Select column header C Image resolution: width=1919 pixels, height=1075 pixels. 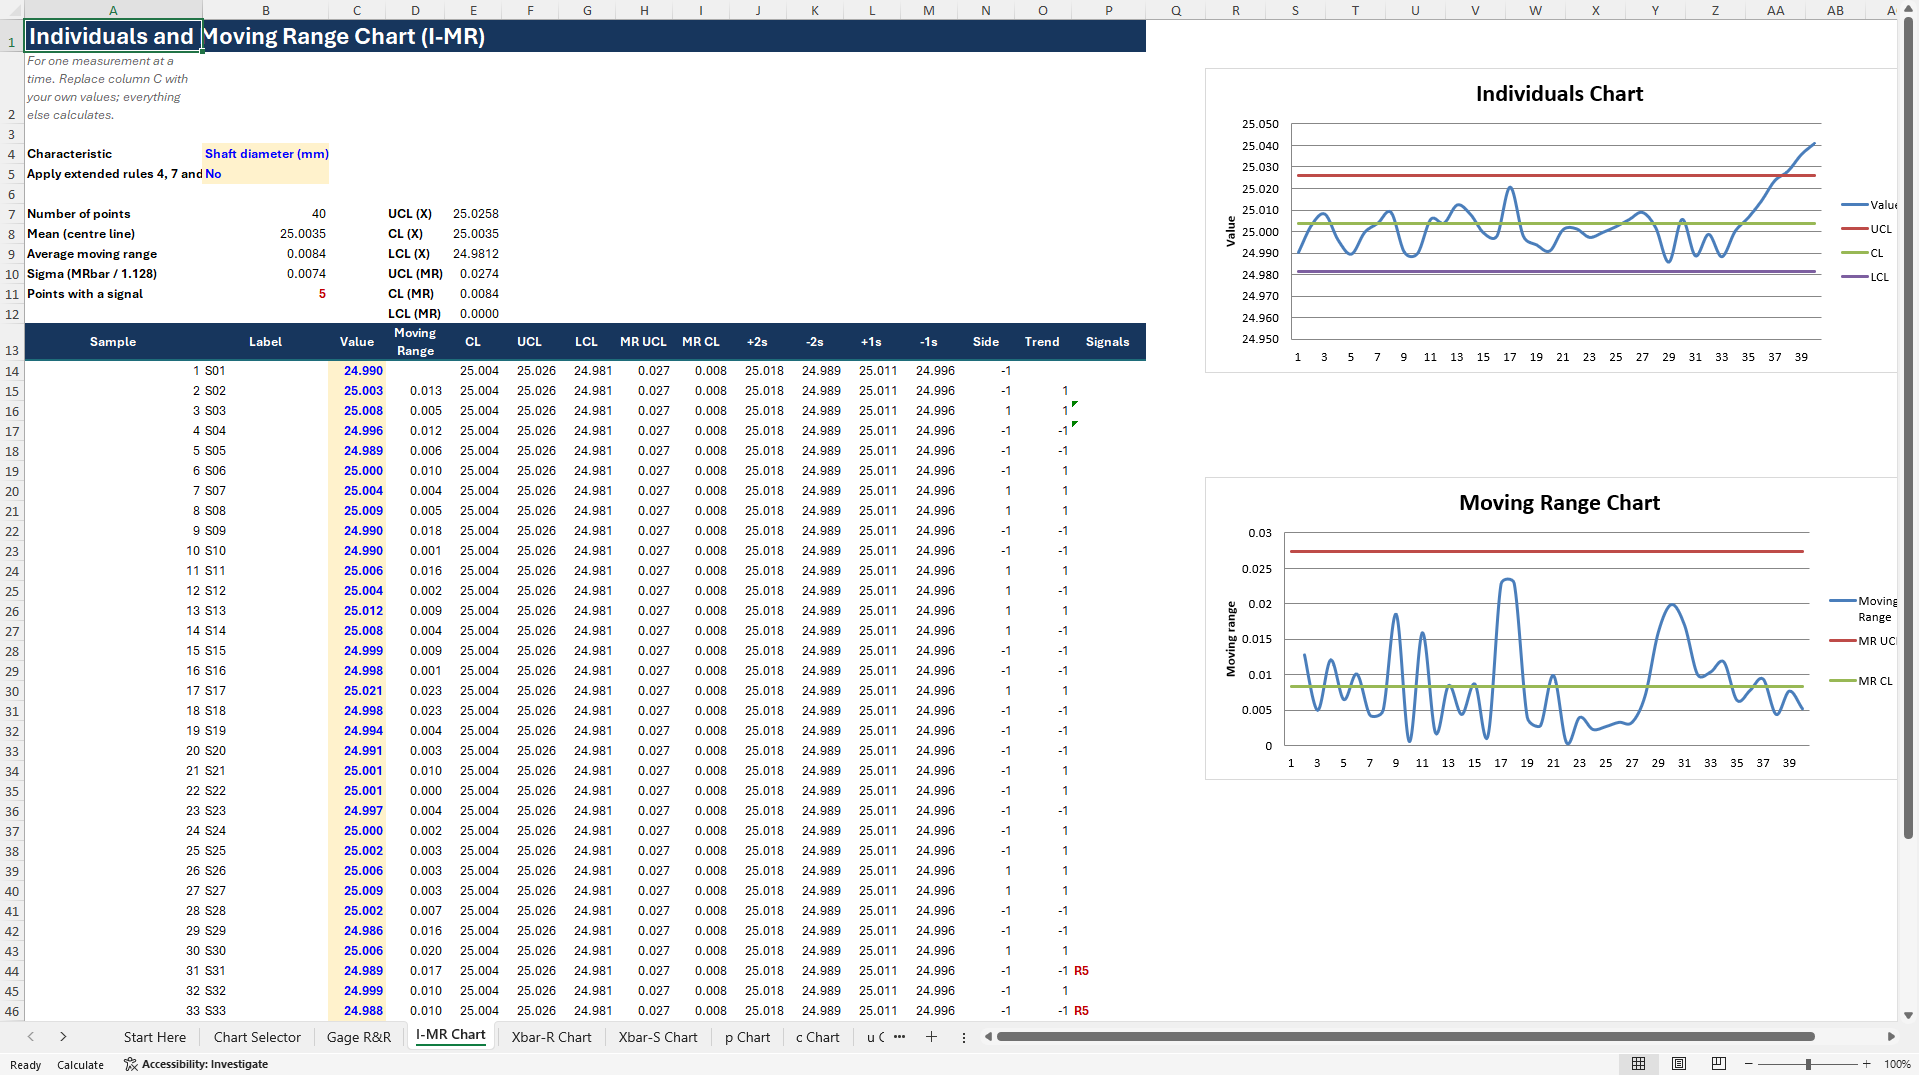click(x=357, y=10)
